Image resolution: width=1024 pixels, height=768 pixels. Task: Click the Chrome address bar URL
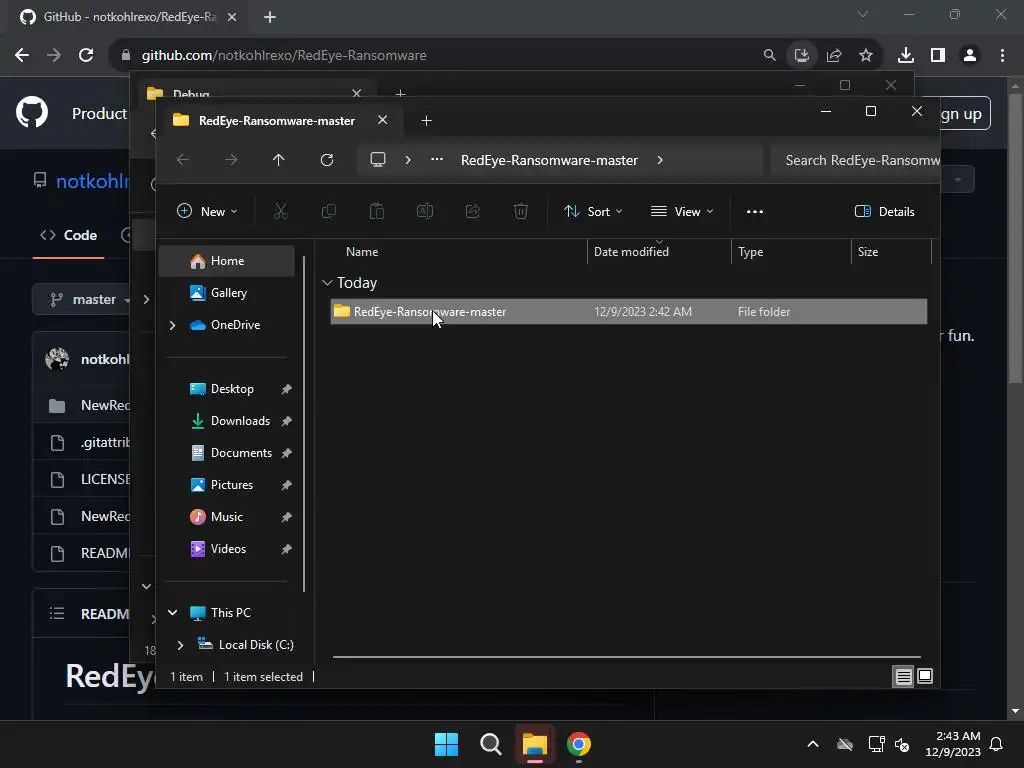tap(284, 56)
